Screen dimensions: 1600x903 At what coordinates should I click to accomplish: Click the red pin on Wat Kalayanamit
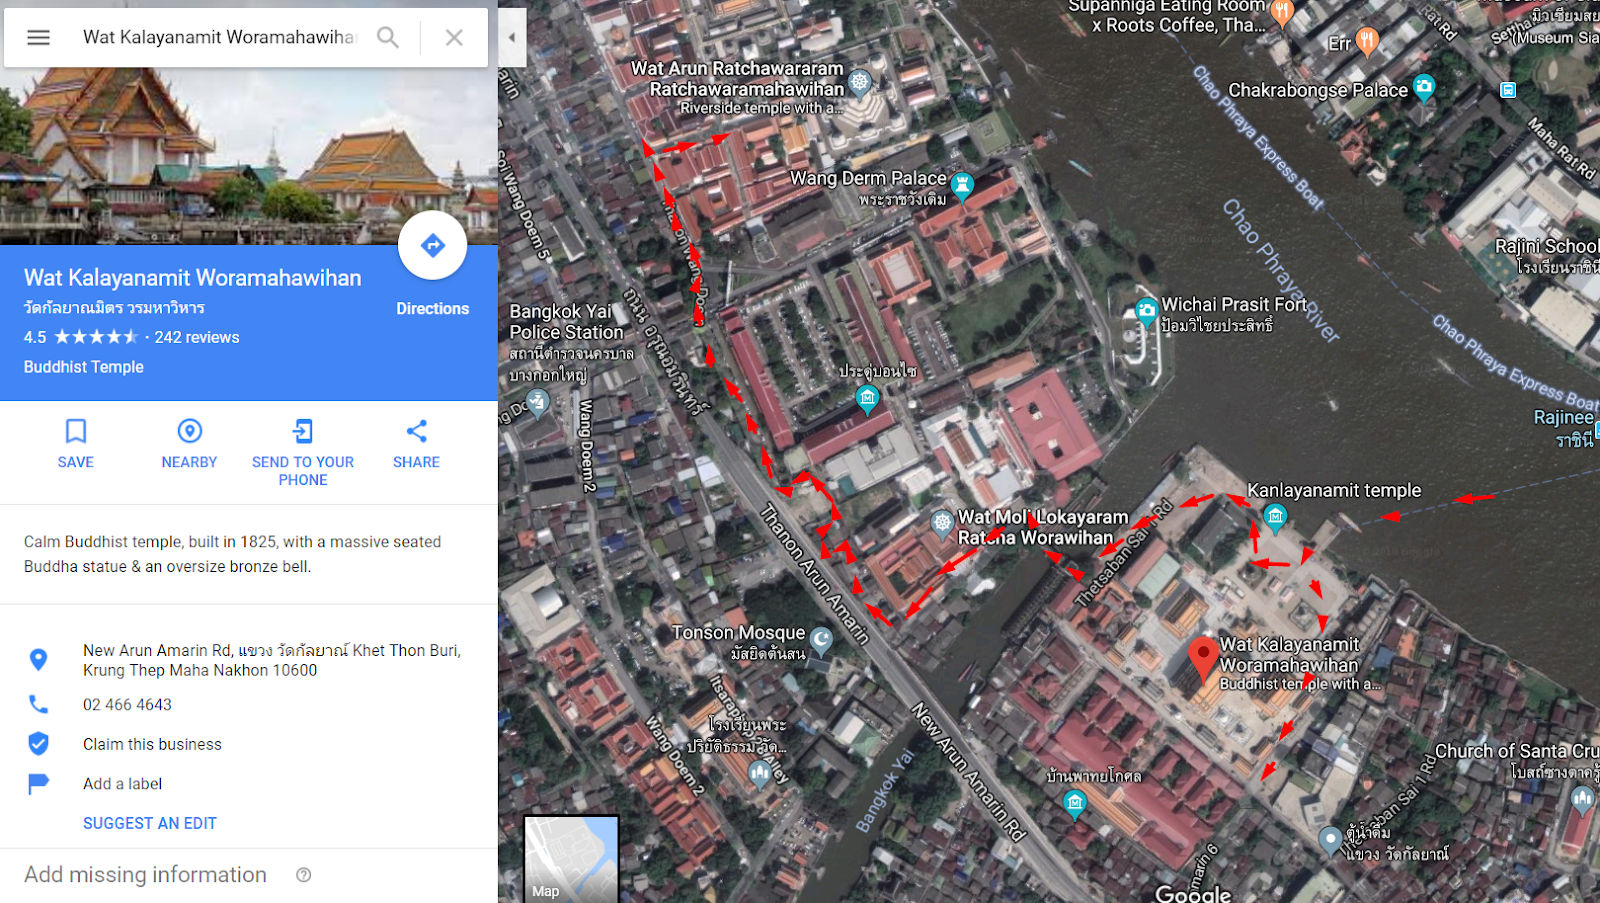1203,659
